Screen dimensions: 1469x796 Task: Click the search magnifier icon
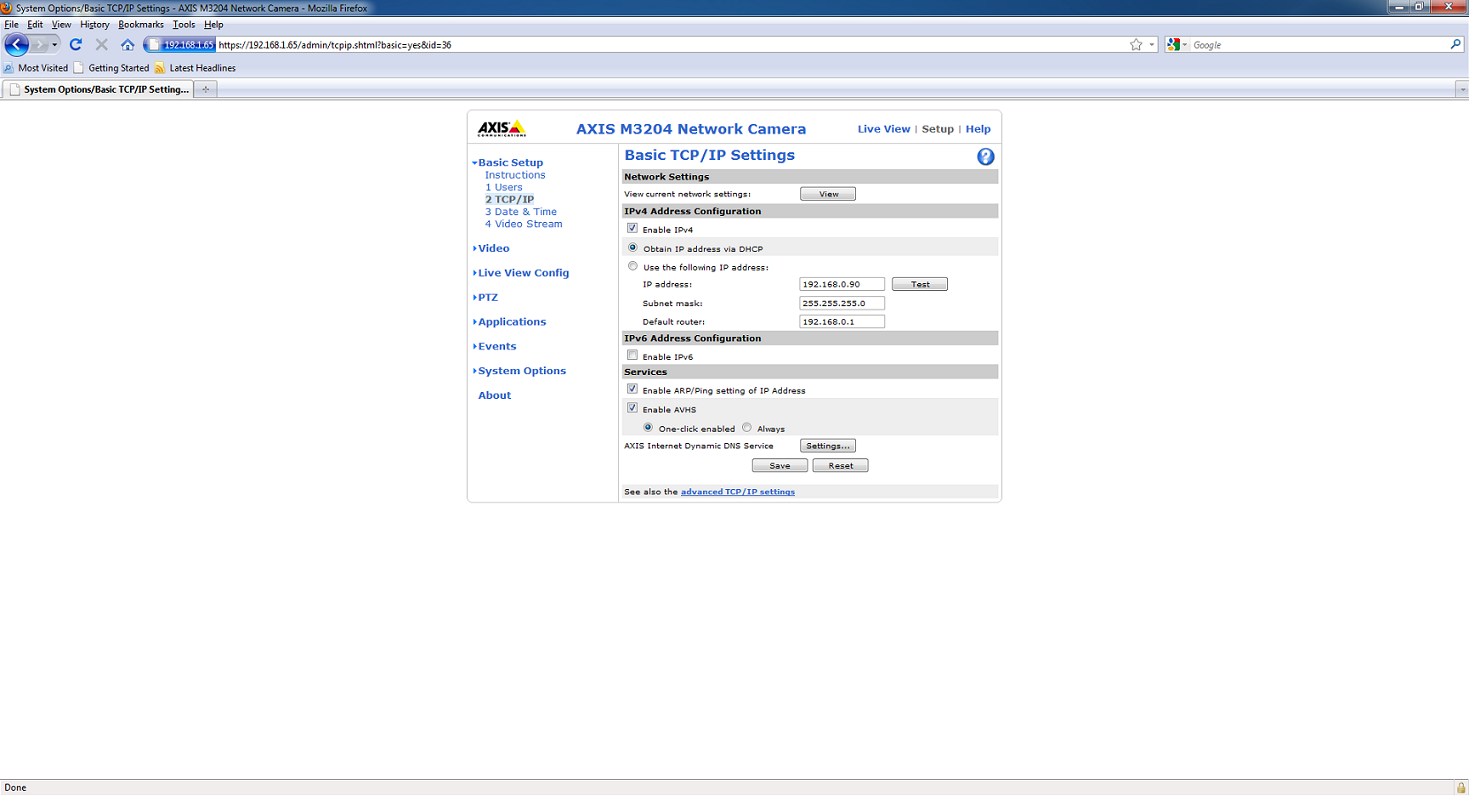pos(1456,45)
